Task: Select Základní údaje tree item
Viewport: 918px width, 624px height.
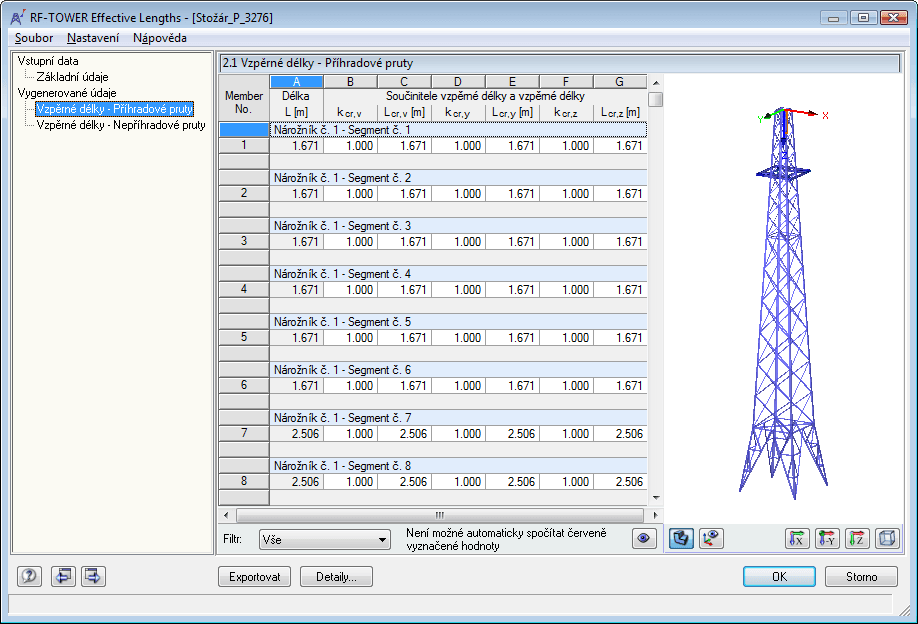Action: (72, 77)
